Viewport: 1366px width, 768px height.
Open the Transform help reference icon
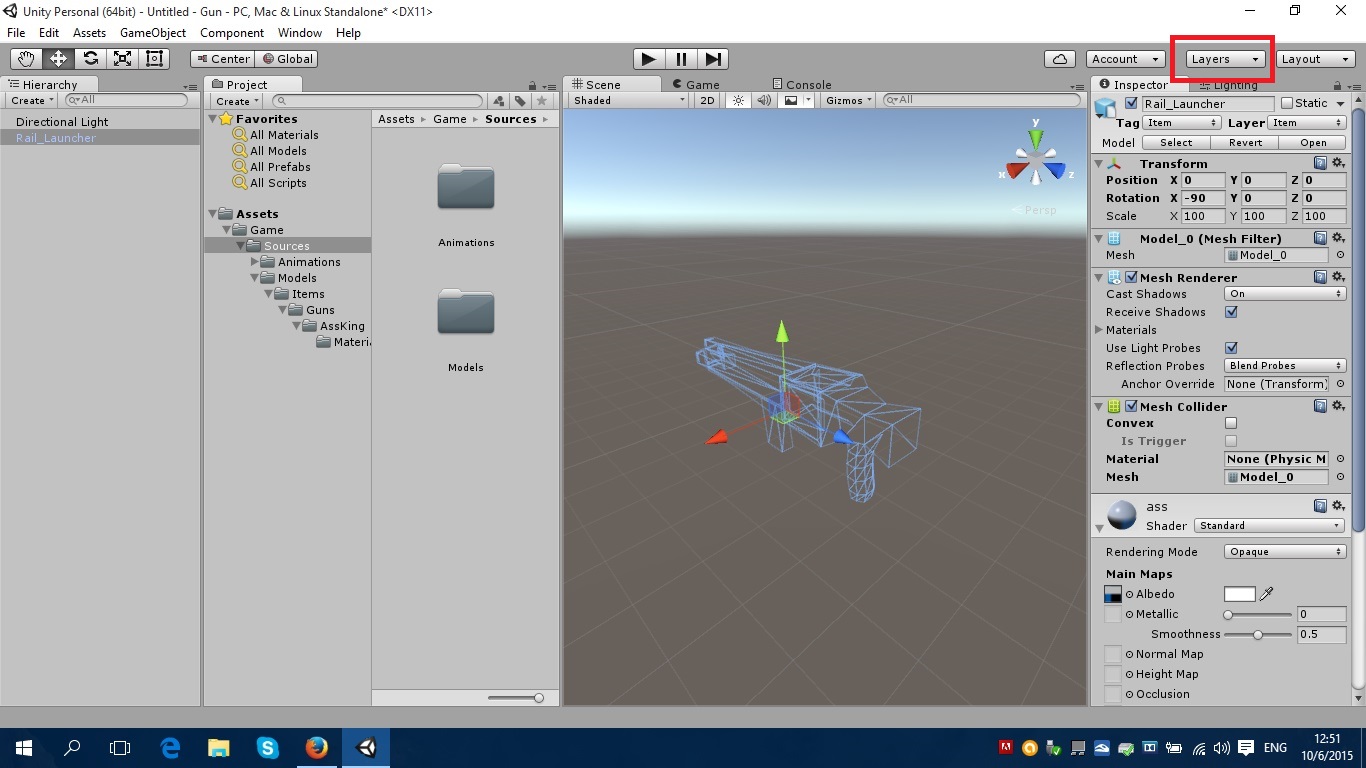pos(1320,163)
